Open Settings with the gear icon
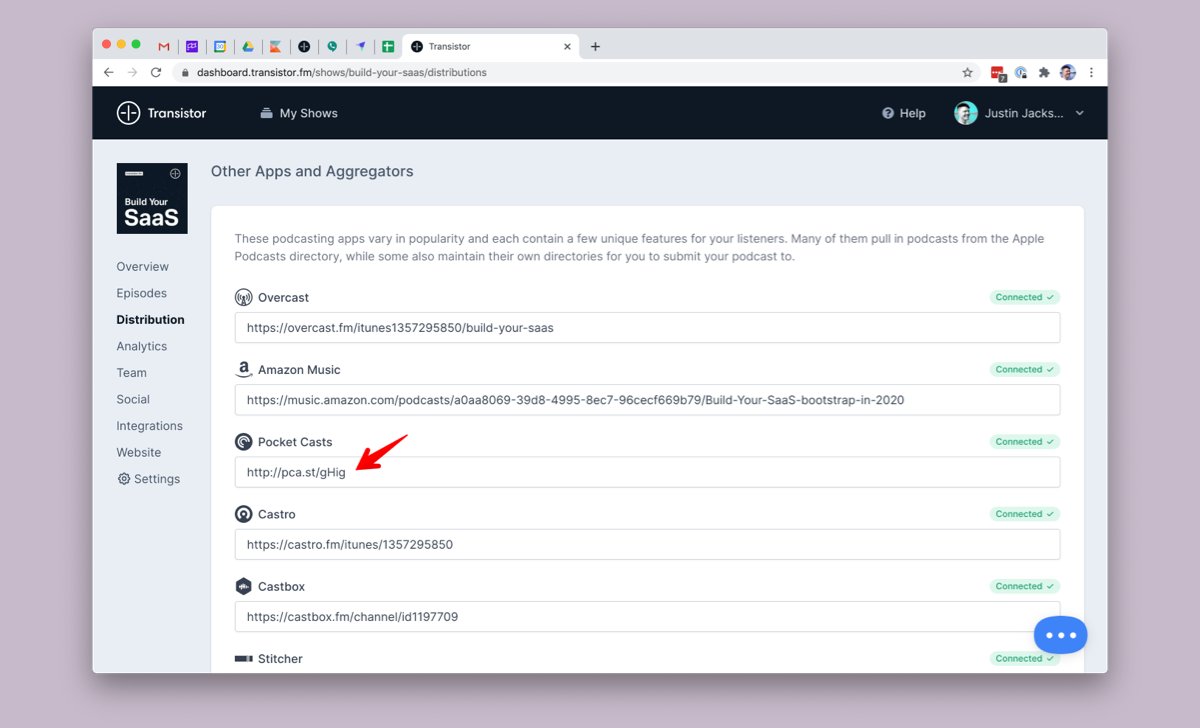Viewport: 1200px width, 728px height. (x=148, y=479)
